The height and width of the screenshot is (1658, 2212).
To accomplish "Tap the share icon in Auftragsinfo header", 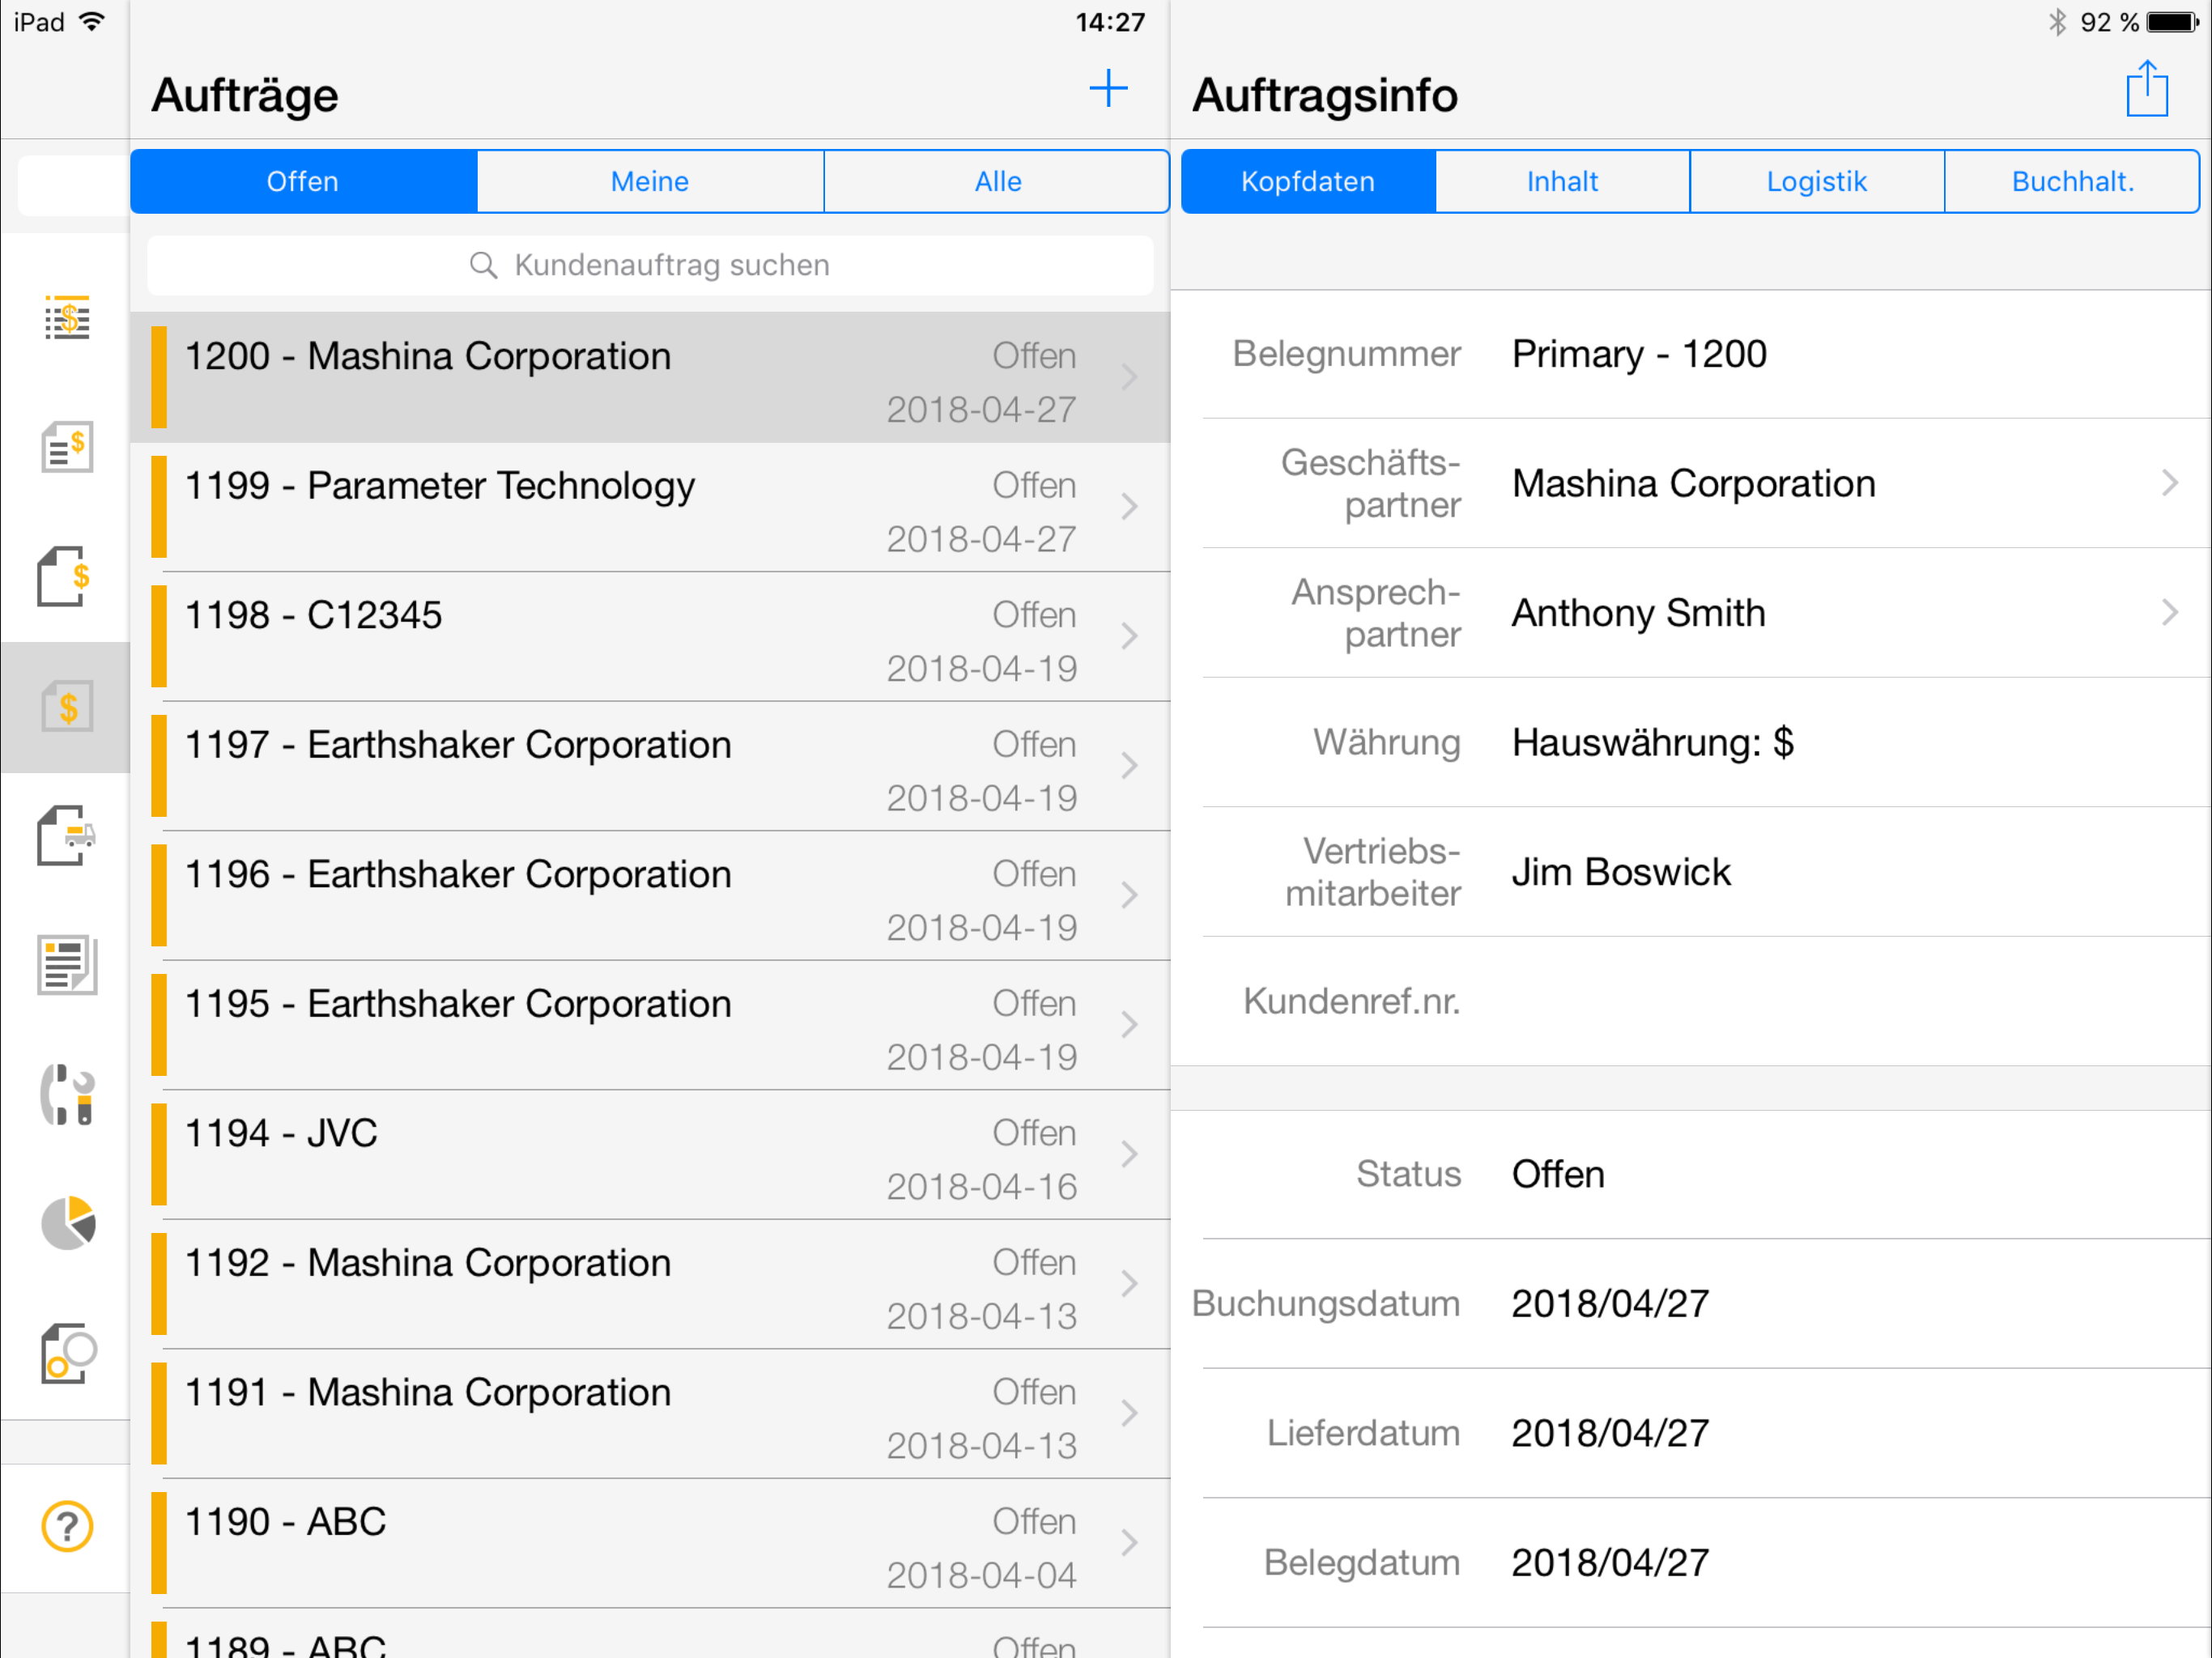I will [x=2146, y=88].
